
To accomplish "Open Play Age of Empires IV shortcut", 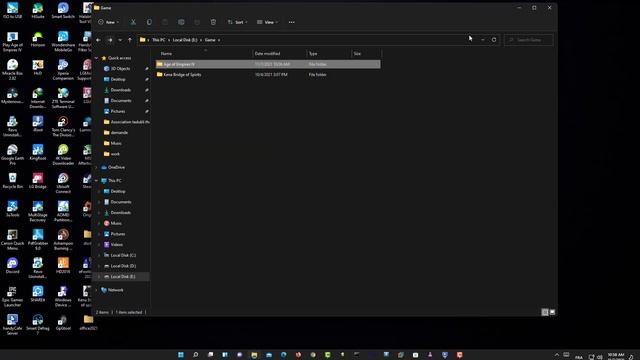I will pos(12,41).
